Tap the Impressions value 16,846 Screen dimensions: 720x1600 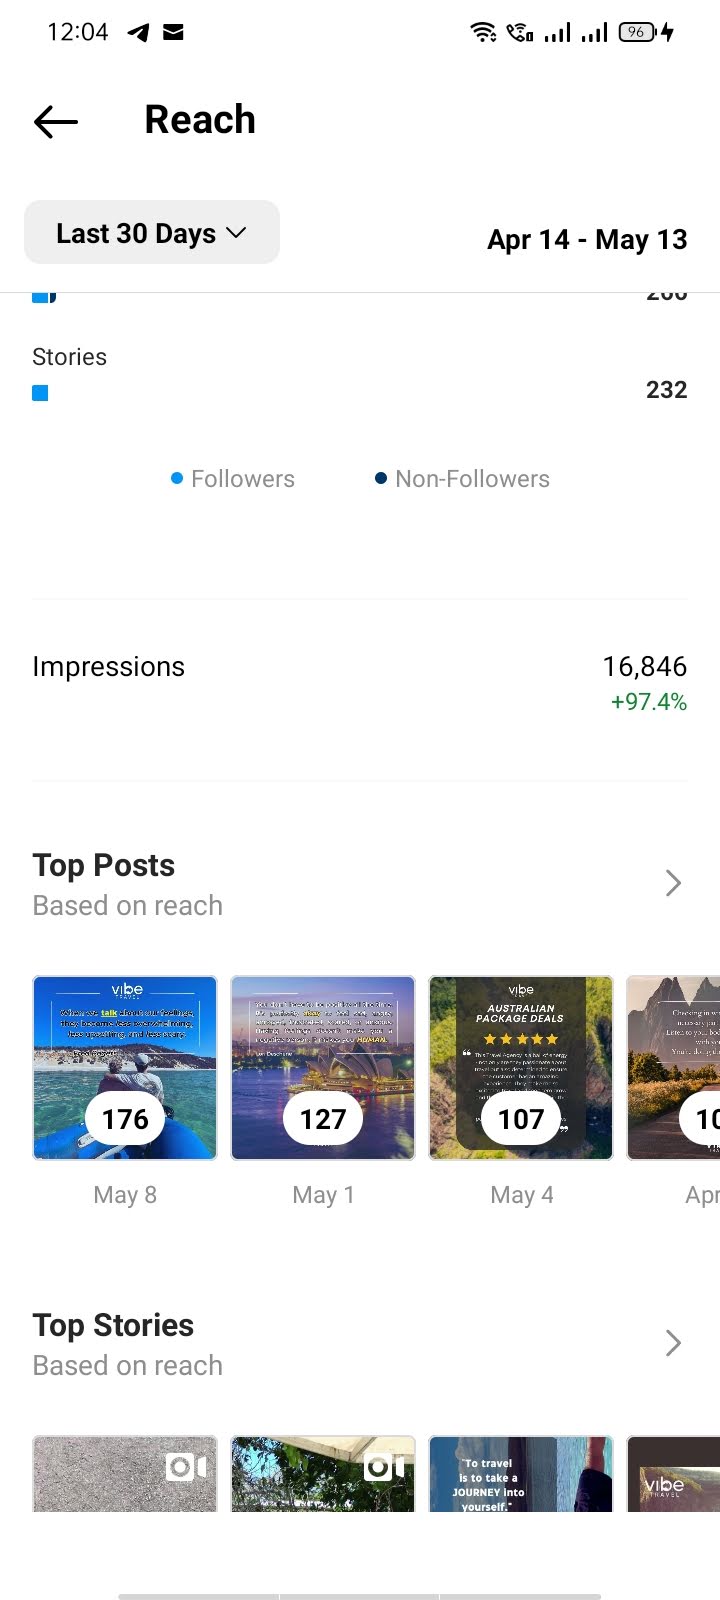[x=644, y=667]
